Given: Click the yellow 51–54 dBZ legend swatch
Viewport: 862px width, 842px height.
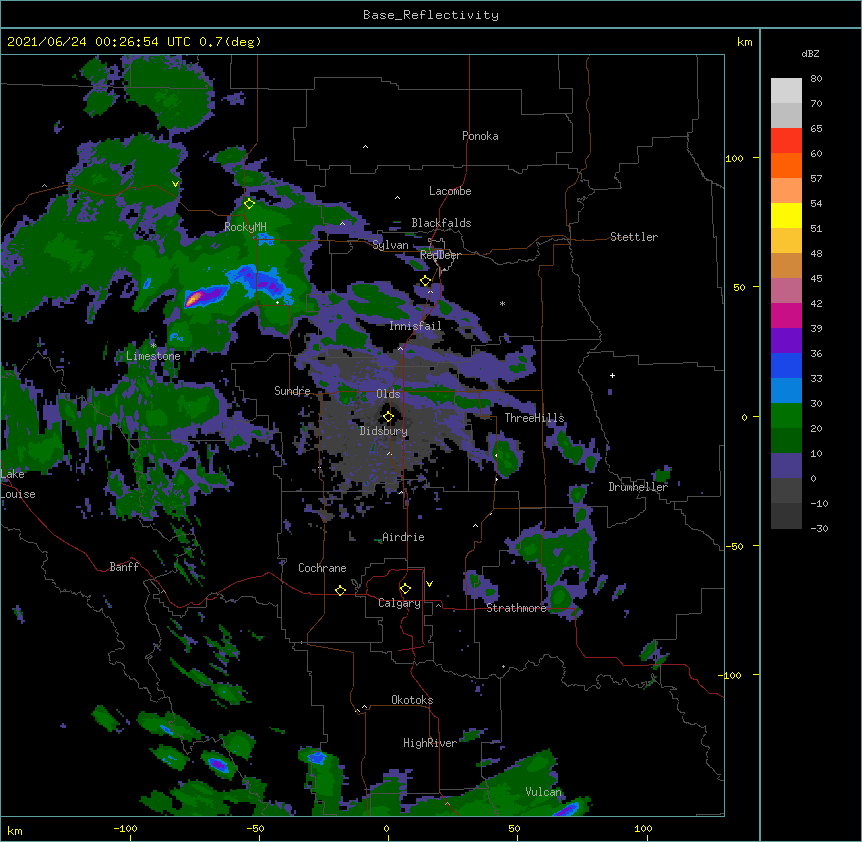Looking at the screenshot, I should [x=786, y=215].
